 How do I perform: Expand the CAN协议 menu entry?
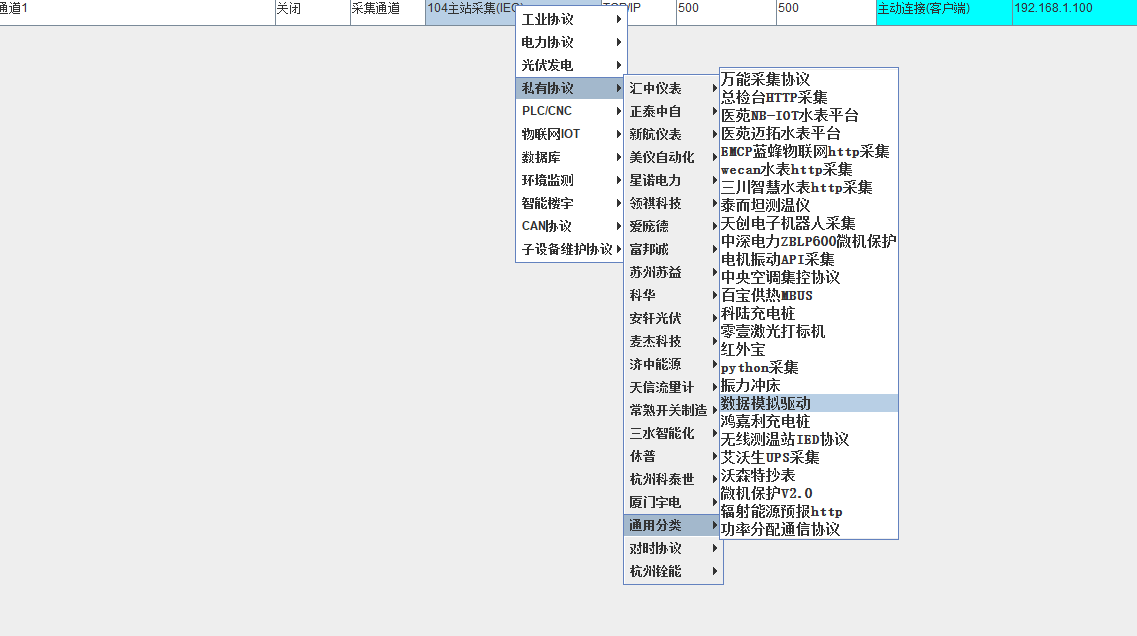[571, 226]
